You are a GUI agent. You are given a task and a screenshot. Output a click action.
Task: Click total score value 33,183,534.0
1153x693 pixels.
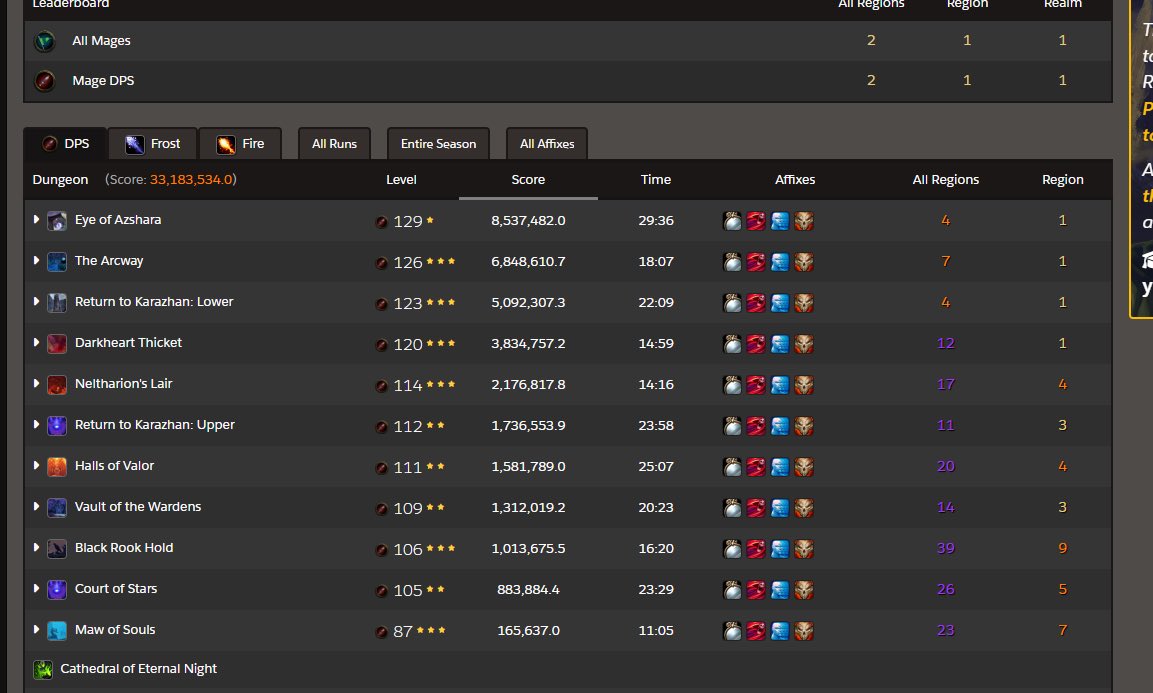pos(191,180)
